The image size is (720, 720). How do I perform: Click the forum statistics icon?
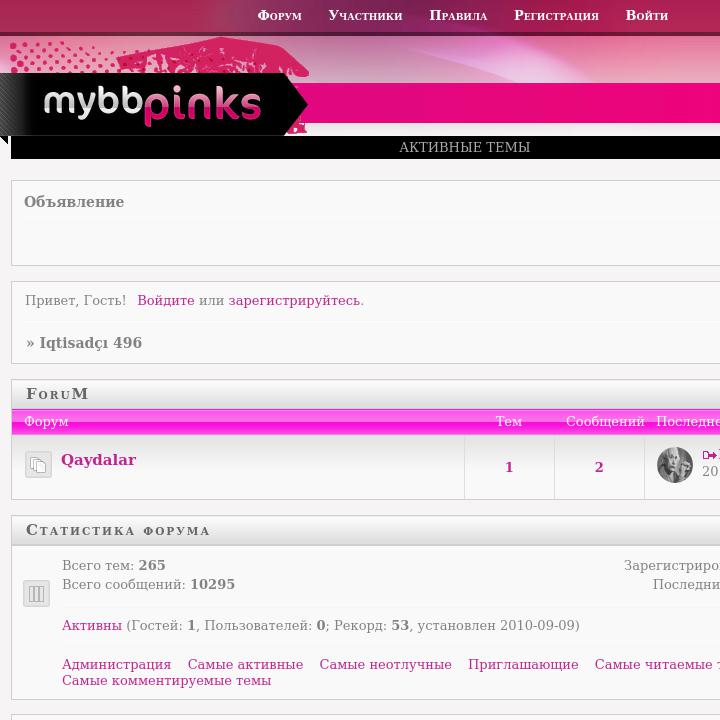(36, 593)
